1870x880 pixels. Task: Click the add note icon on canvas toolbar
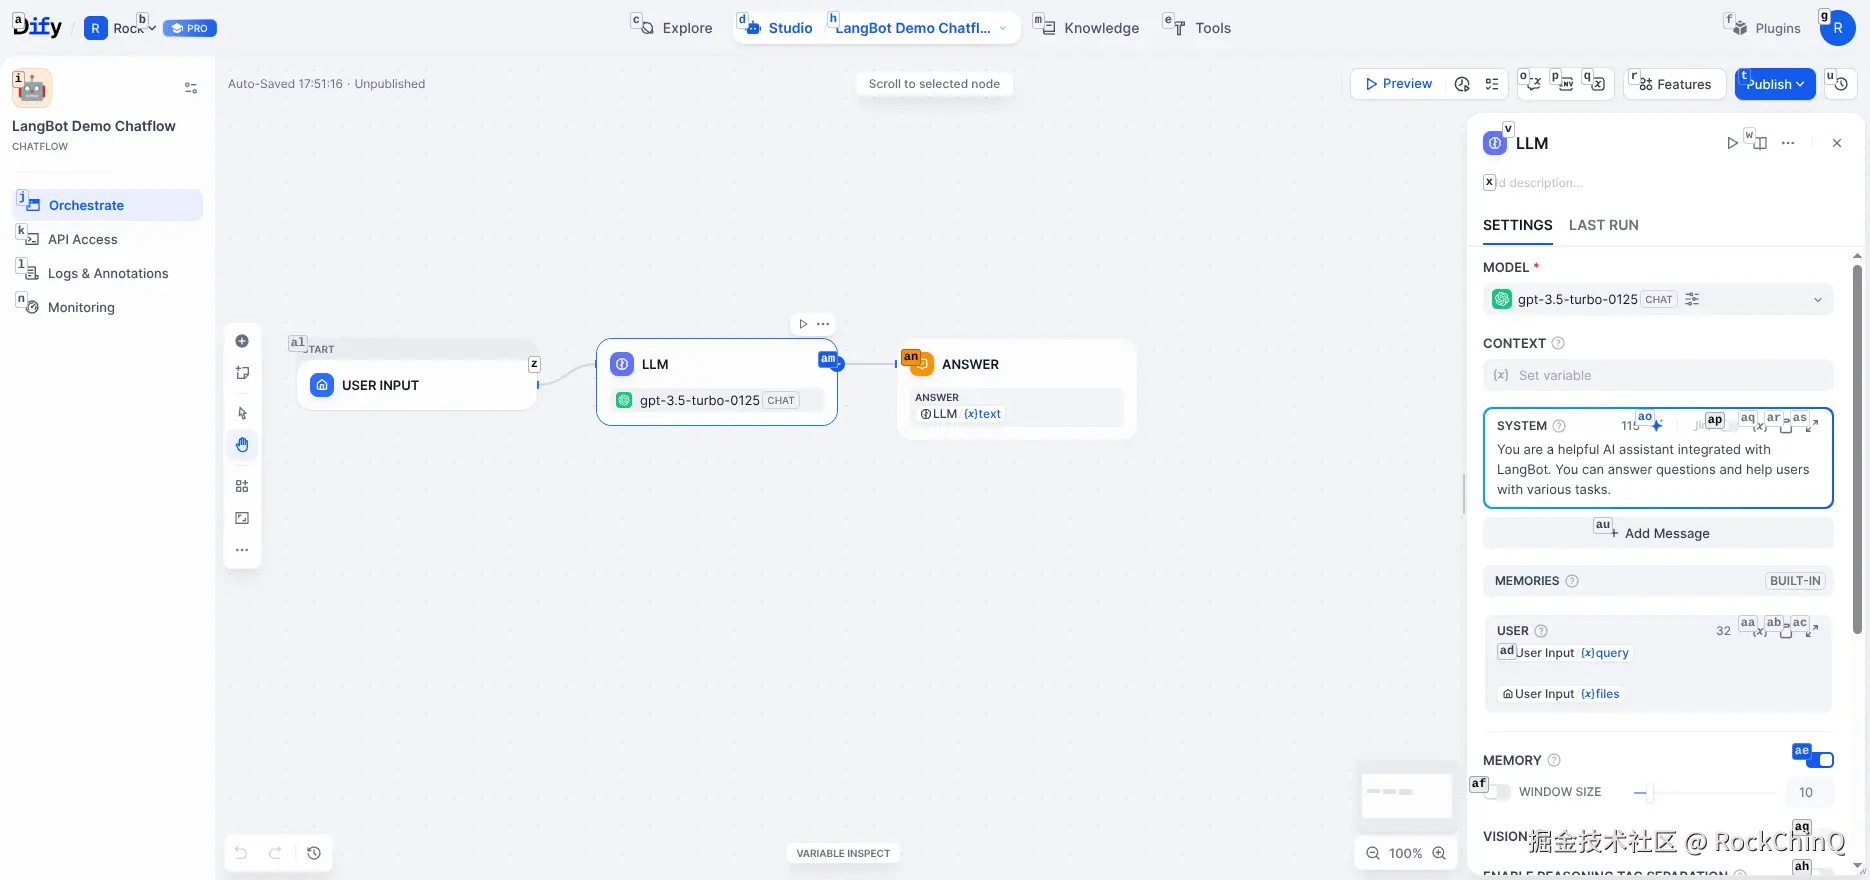tap(242, 373)
